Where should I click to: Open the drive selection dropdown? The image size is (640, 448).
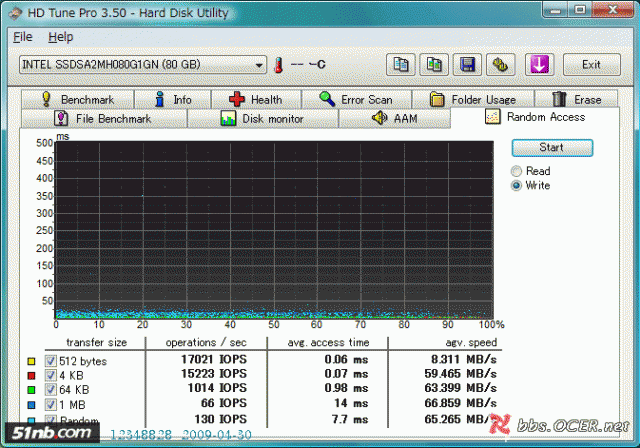260,65
